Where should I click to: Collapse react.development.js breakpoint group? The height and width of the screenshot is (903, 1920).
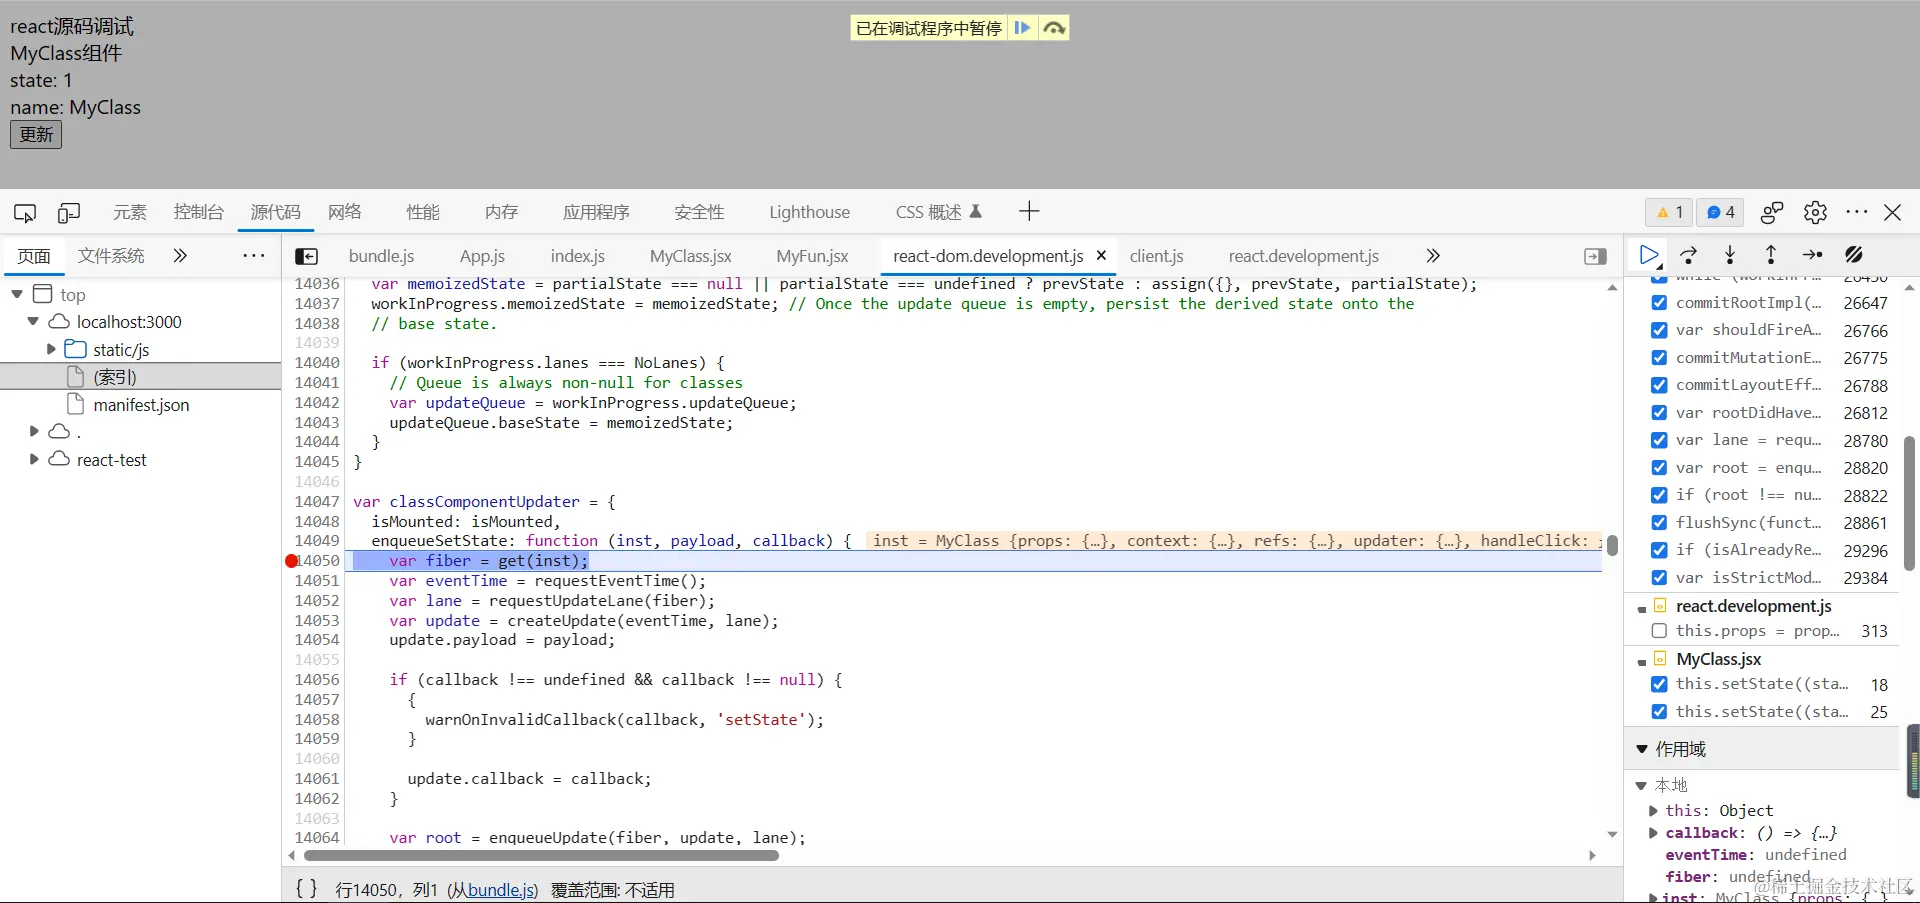1642,608
